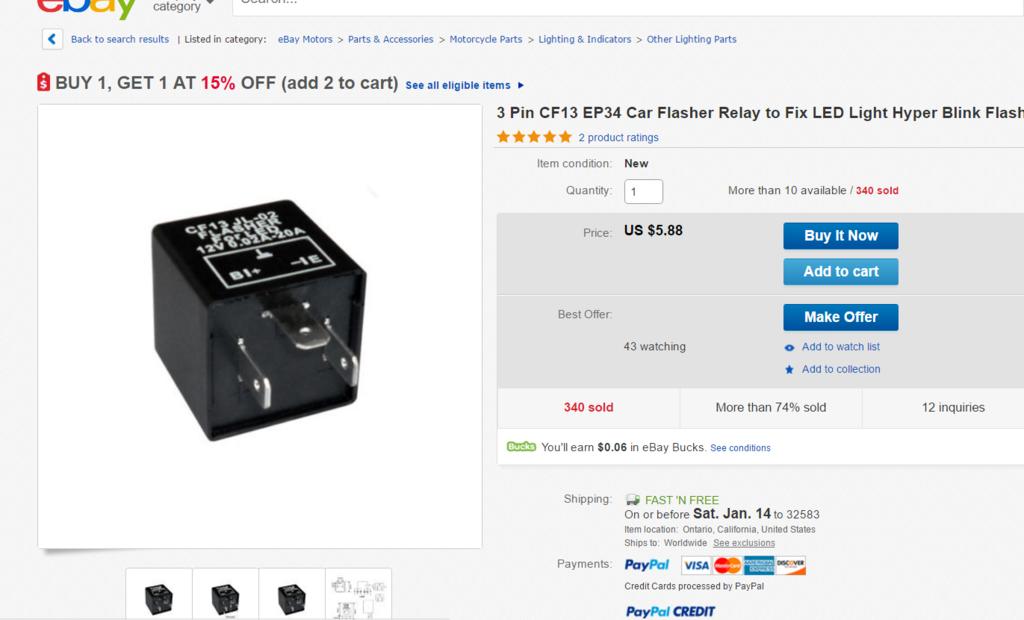The image size is (1024, 620).
Task: Click the five-star rating icons
Action: pos(534,137)
